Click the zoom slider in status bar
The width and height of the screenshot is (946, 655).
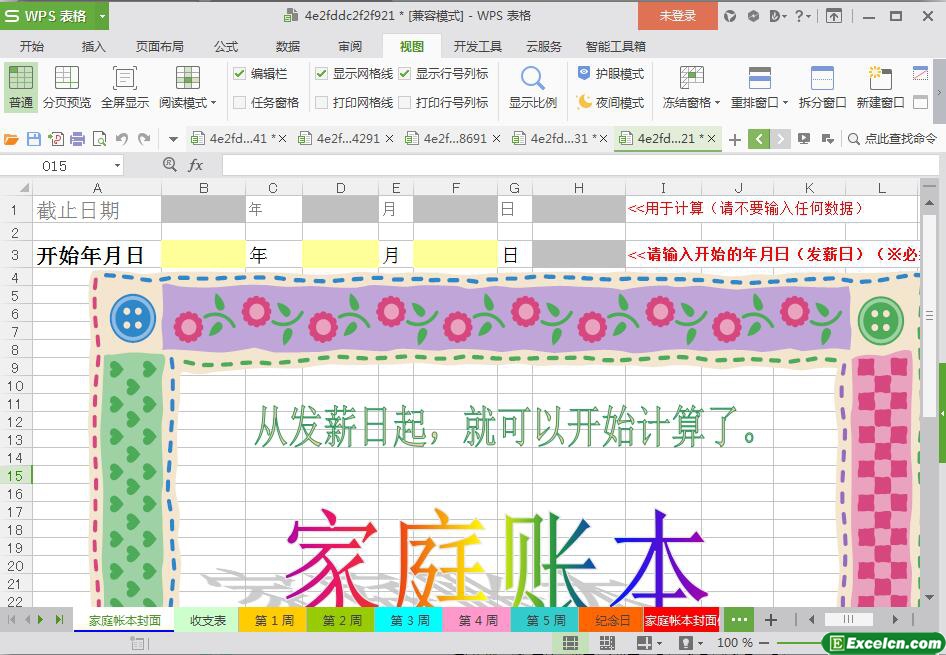[800, 643]
